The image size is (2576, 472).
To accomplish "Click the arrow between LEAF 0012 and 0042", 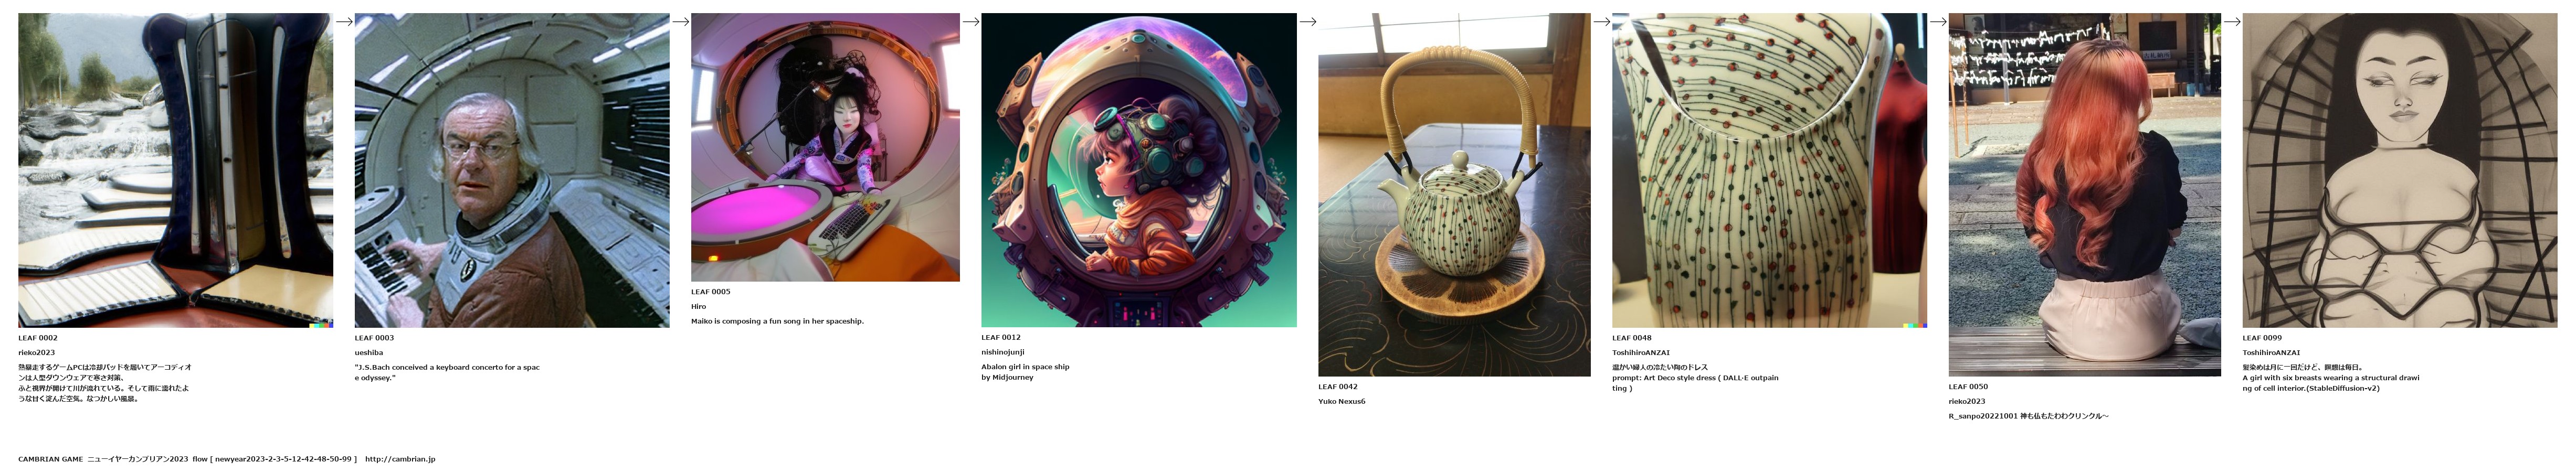I will coord(1307,21).
